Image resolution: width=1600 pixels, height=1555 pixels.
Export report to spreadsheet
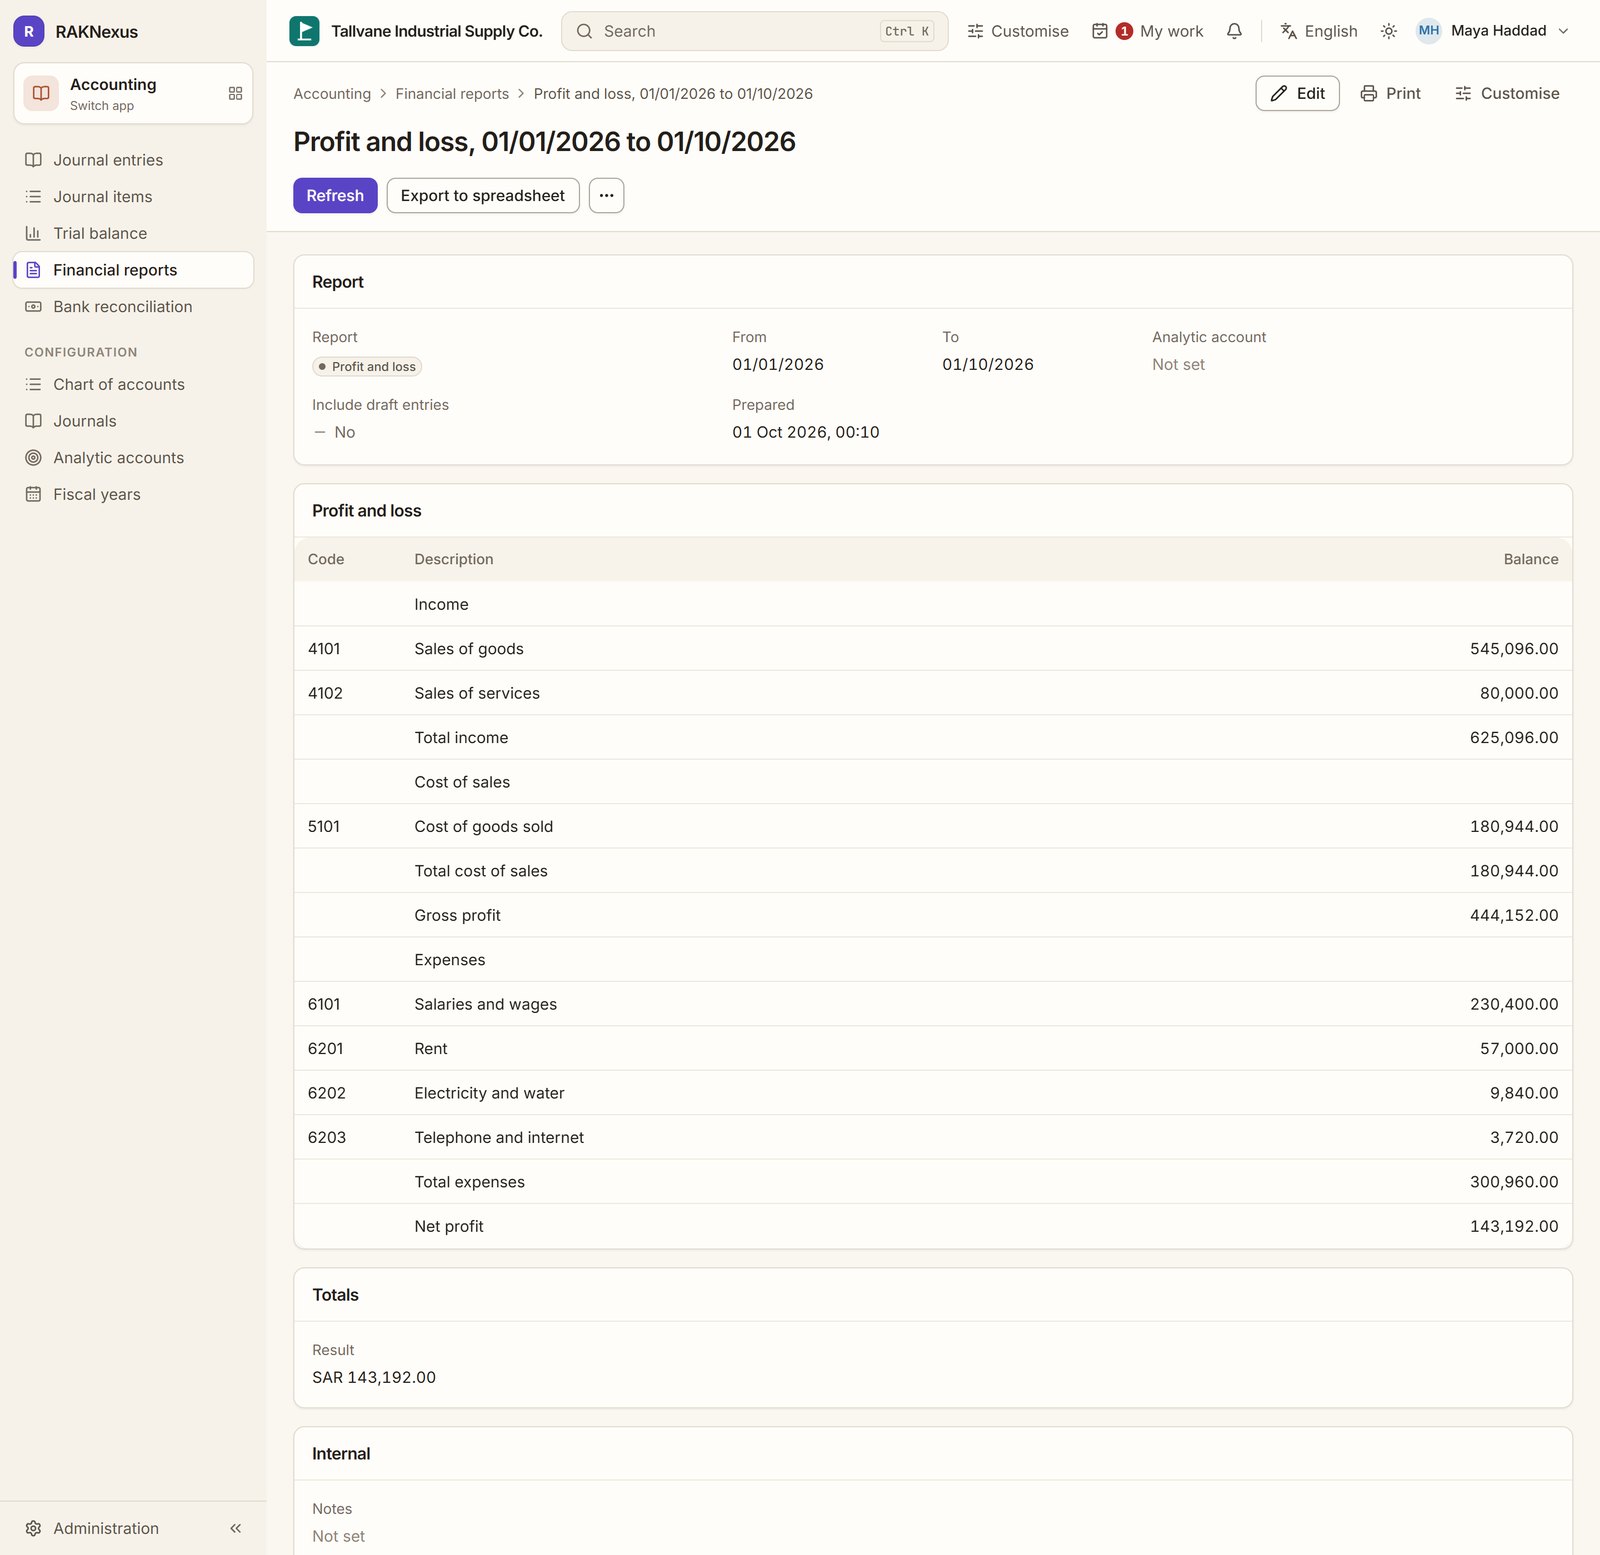(x=483, y=196)
